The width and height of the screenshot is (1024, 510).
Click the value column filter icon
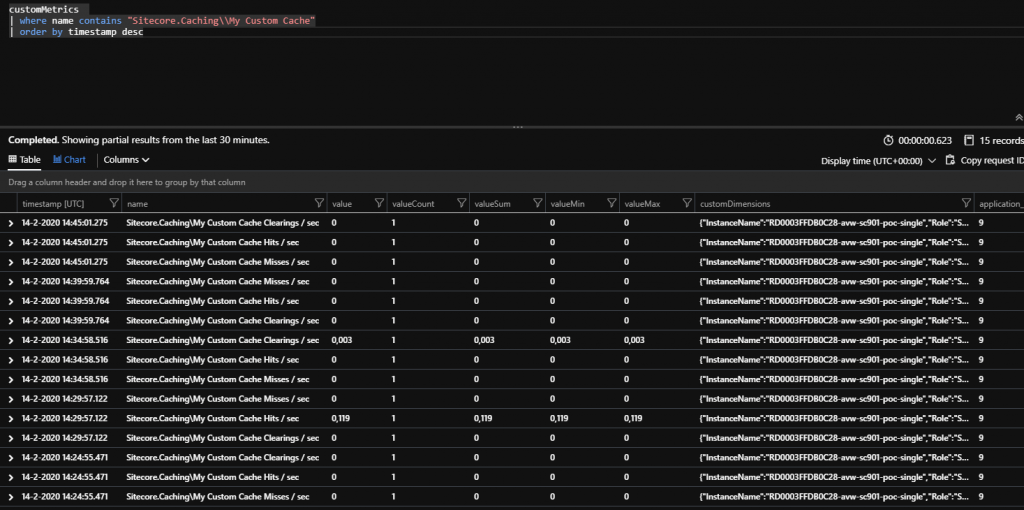(379, 203)
